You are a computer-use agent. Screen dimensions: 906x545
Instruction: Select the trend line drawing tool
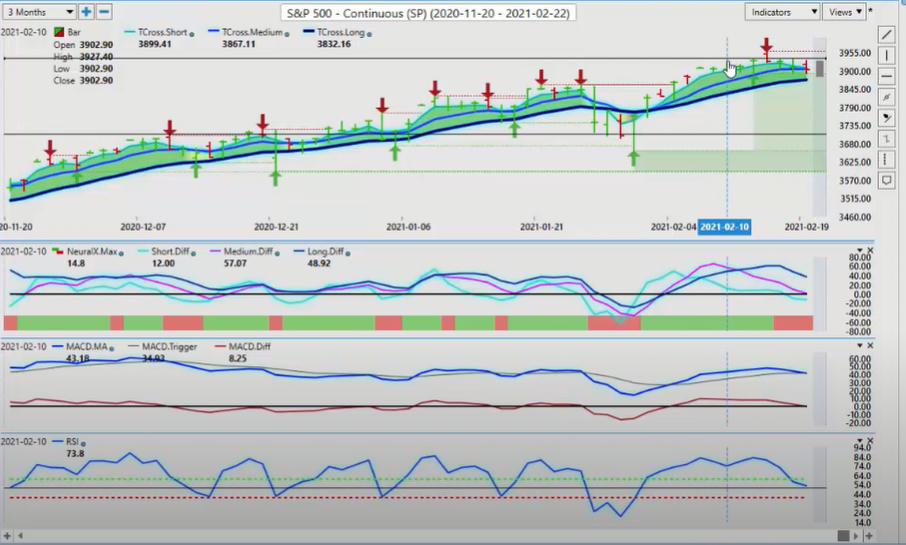click(886, 35)
